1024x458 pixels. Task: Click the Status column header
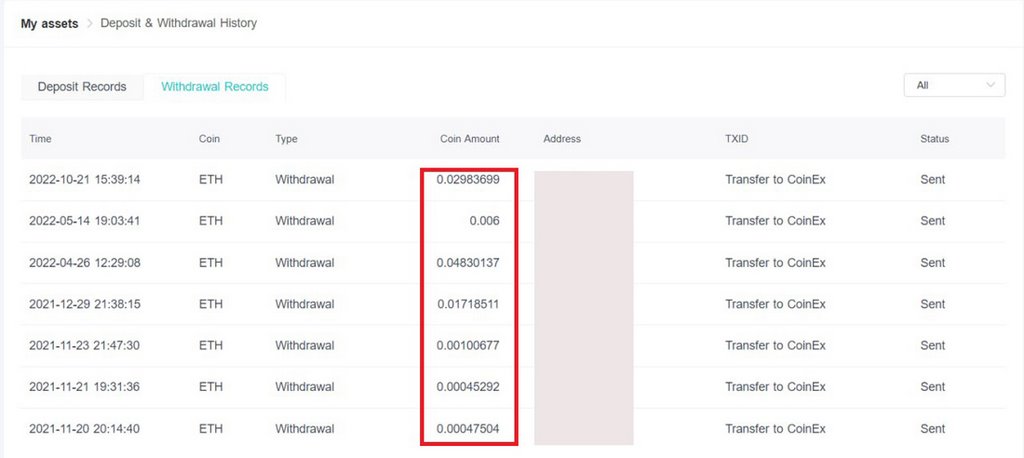[934, 139]
